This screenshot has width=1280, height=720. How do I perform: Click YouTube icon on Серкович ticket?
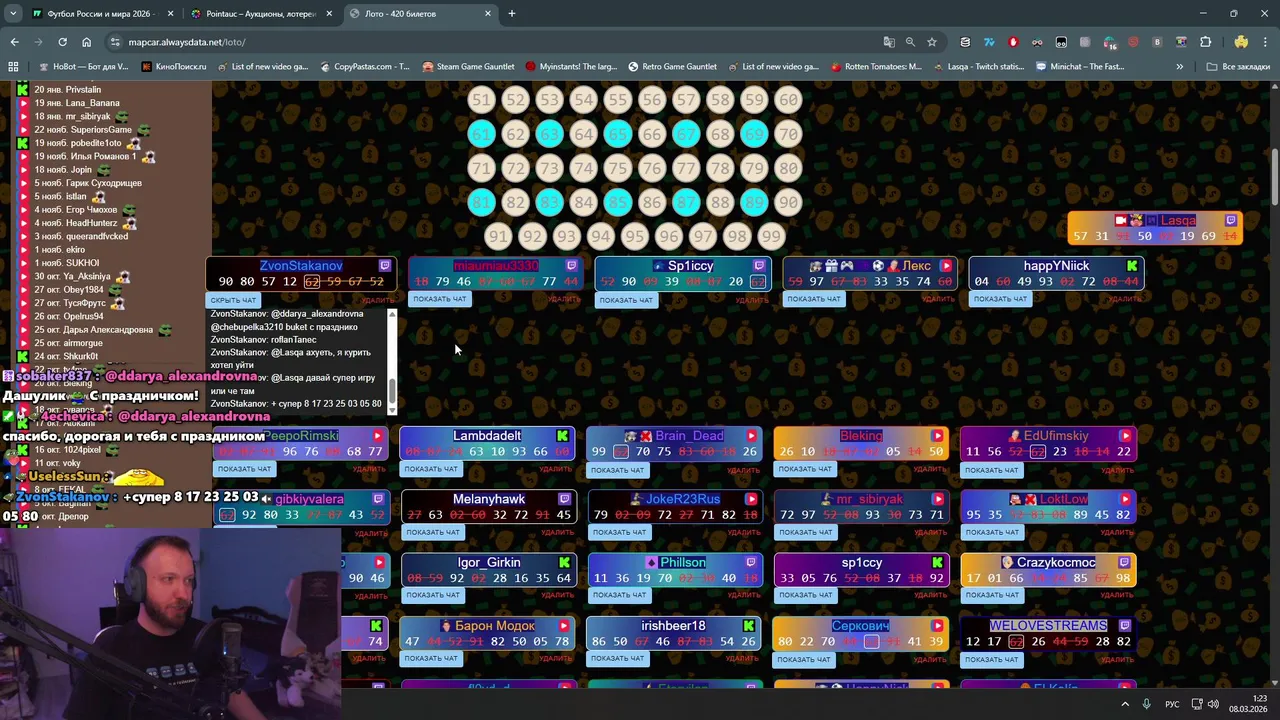tap(938, 626)
